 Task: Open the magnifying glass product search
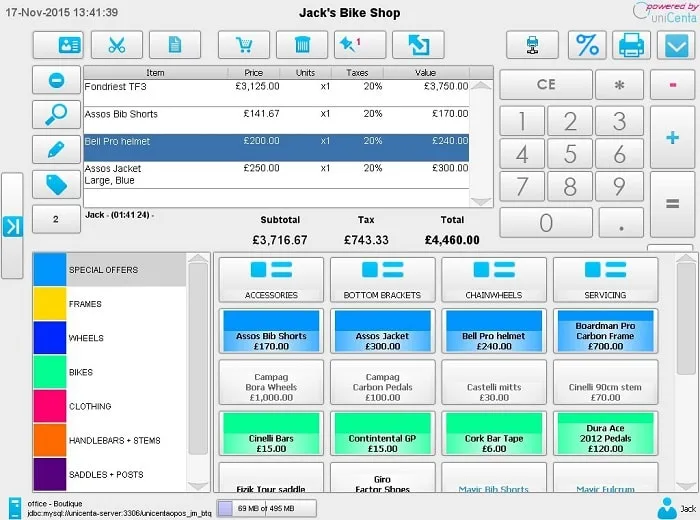57,115
